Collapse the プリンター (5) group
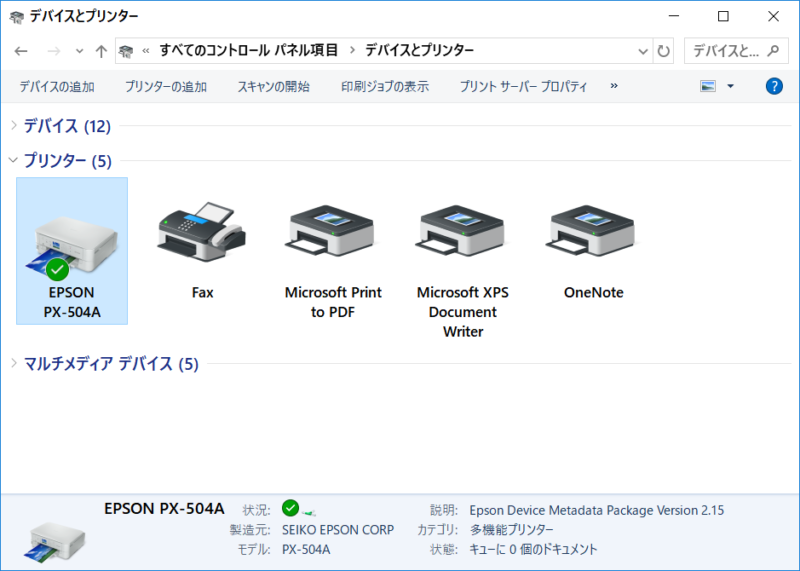 click(13, 160)
